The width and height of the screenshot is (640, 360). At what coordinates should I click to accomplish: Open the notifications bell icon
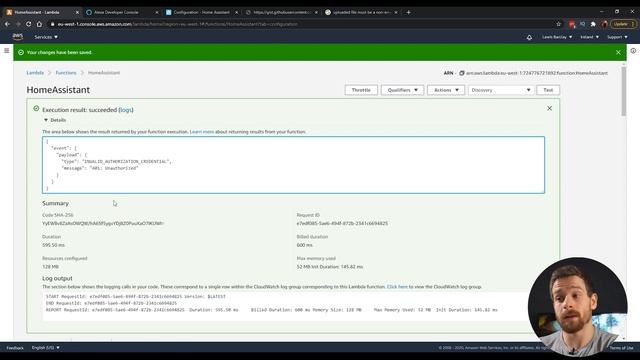[529, 37]
